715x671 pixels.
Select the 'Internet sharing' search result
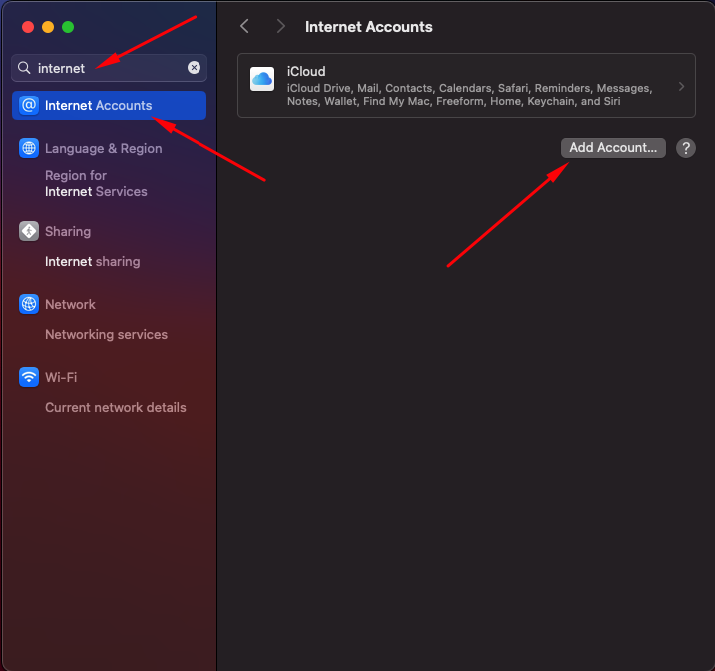93,262
